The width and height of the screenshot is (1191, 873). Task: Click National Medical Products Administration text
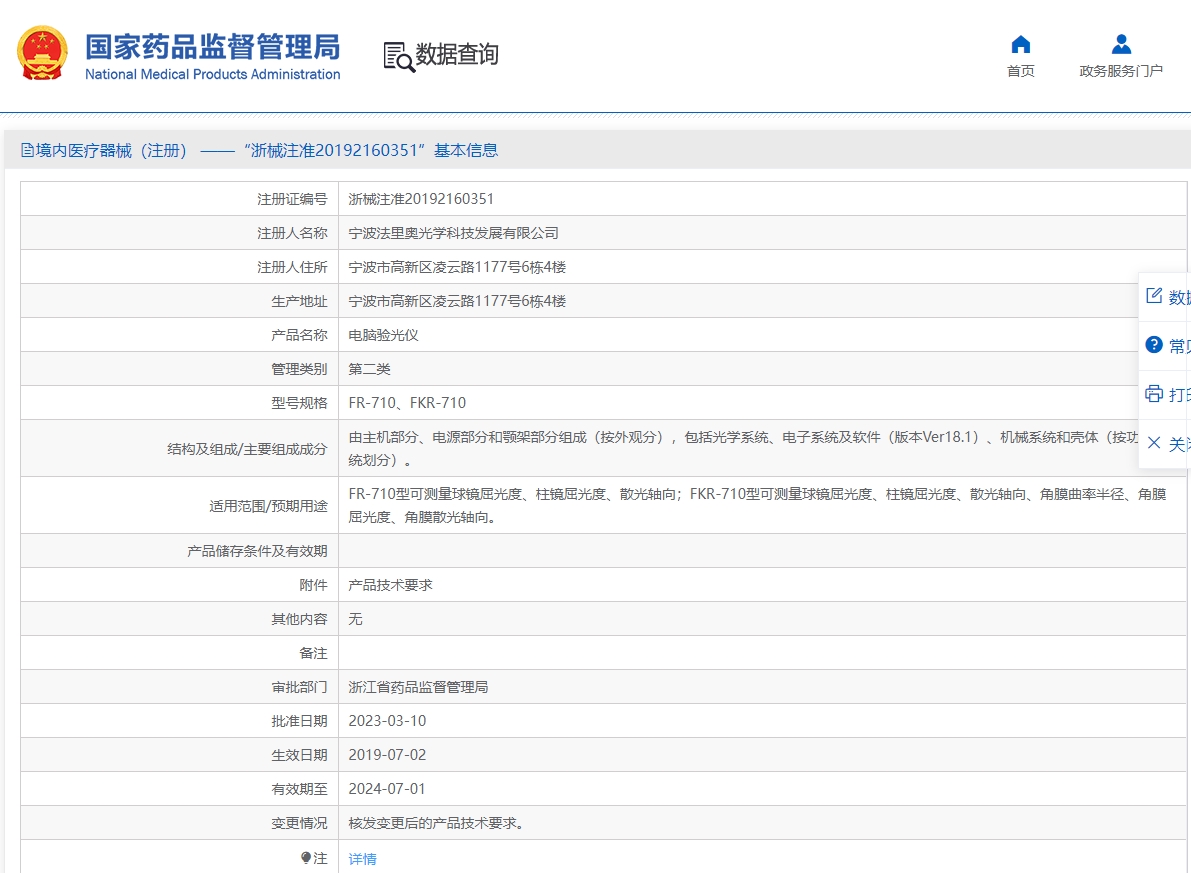(213, 74)
